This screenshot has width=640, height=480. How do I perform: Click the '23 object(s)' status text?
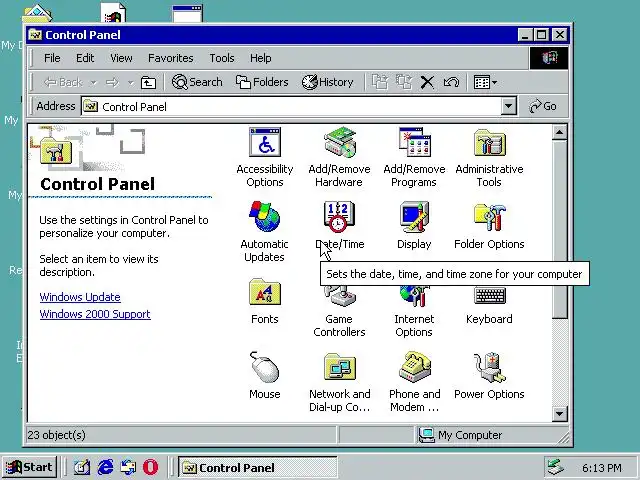pyautogui.click(x=57, y=435)
